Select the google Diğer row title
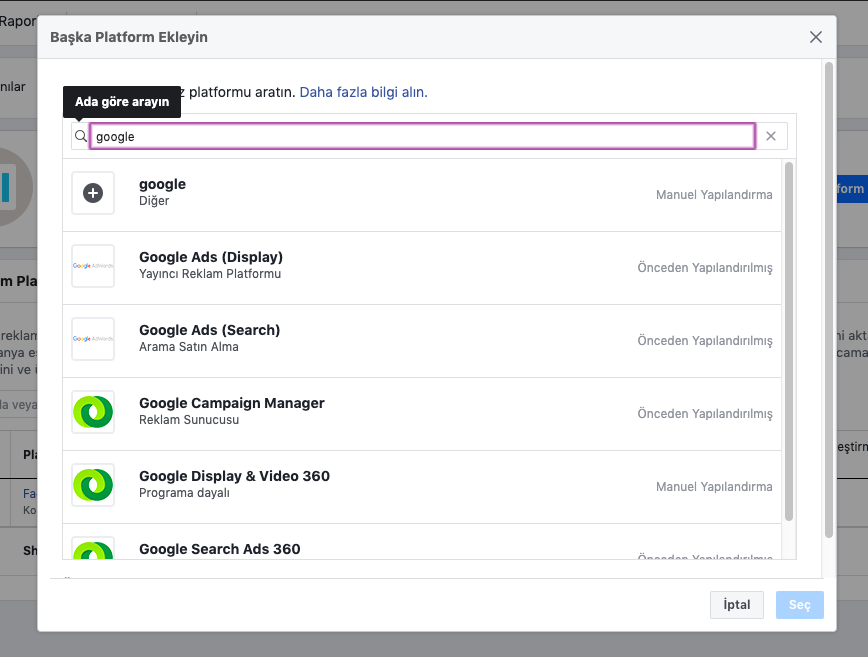This screenshot has width=868, height=657. tap(162, 184)
